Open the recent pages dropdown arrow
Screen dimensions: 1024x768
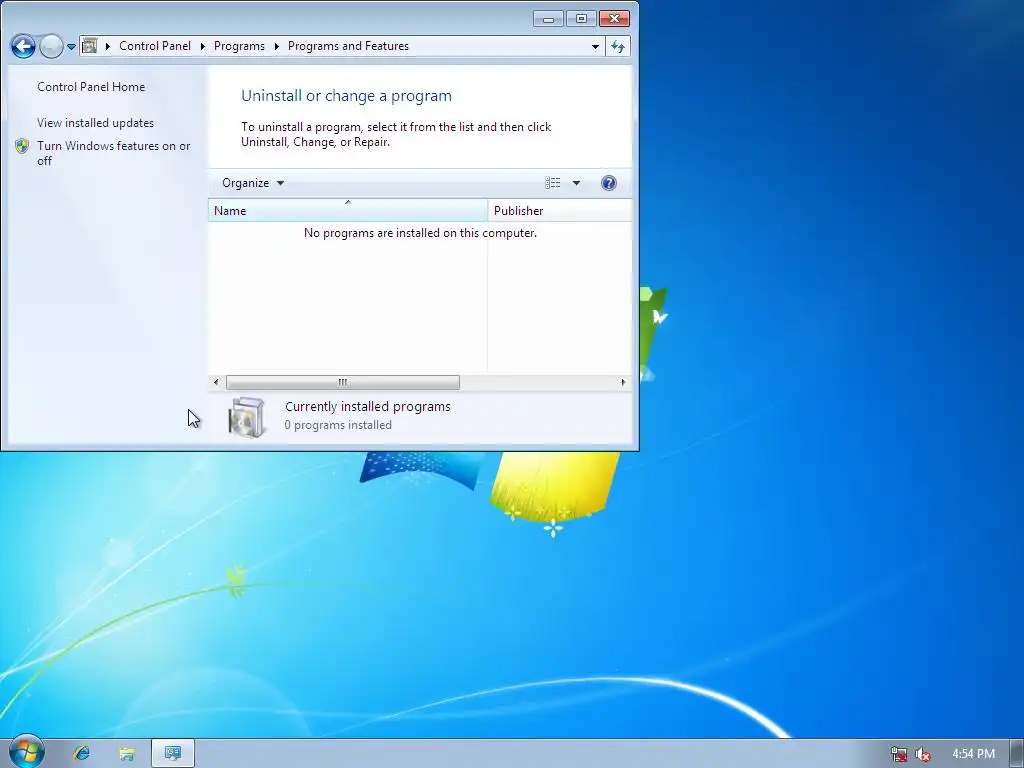click(x=71, y=47)
